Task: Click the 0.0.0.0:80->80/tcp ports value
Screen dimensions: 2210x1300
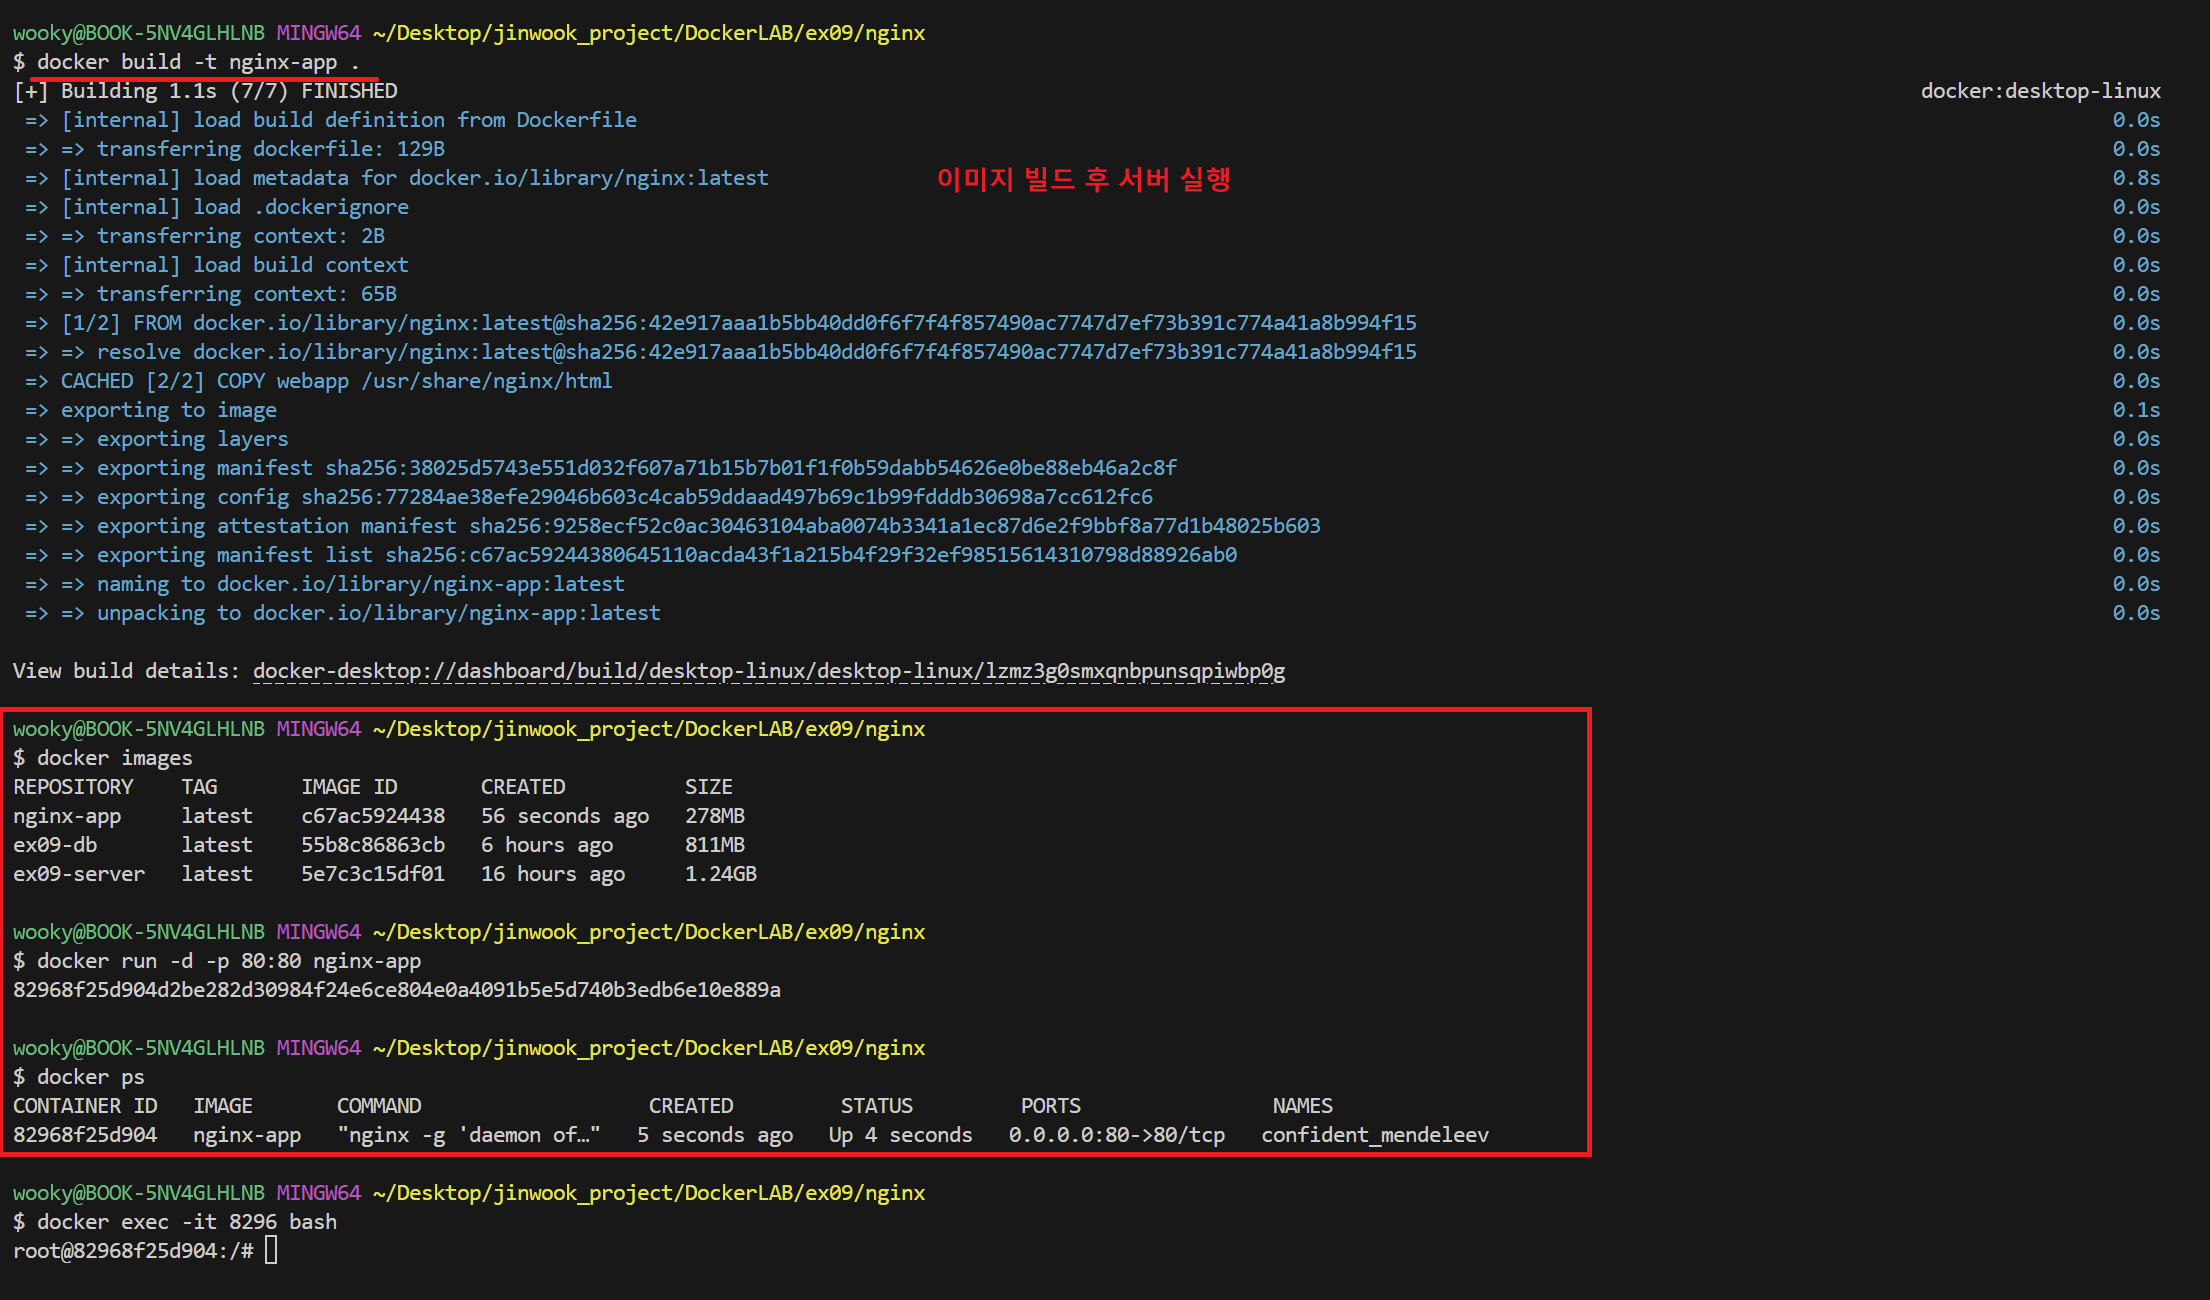Action: (x=1116, y=1135)
